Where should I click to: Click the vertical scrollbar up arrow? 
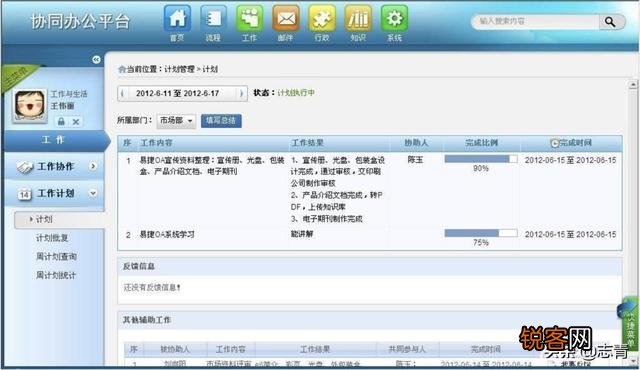click(633, 84)
